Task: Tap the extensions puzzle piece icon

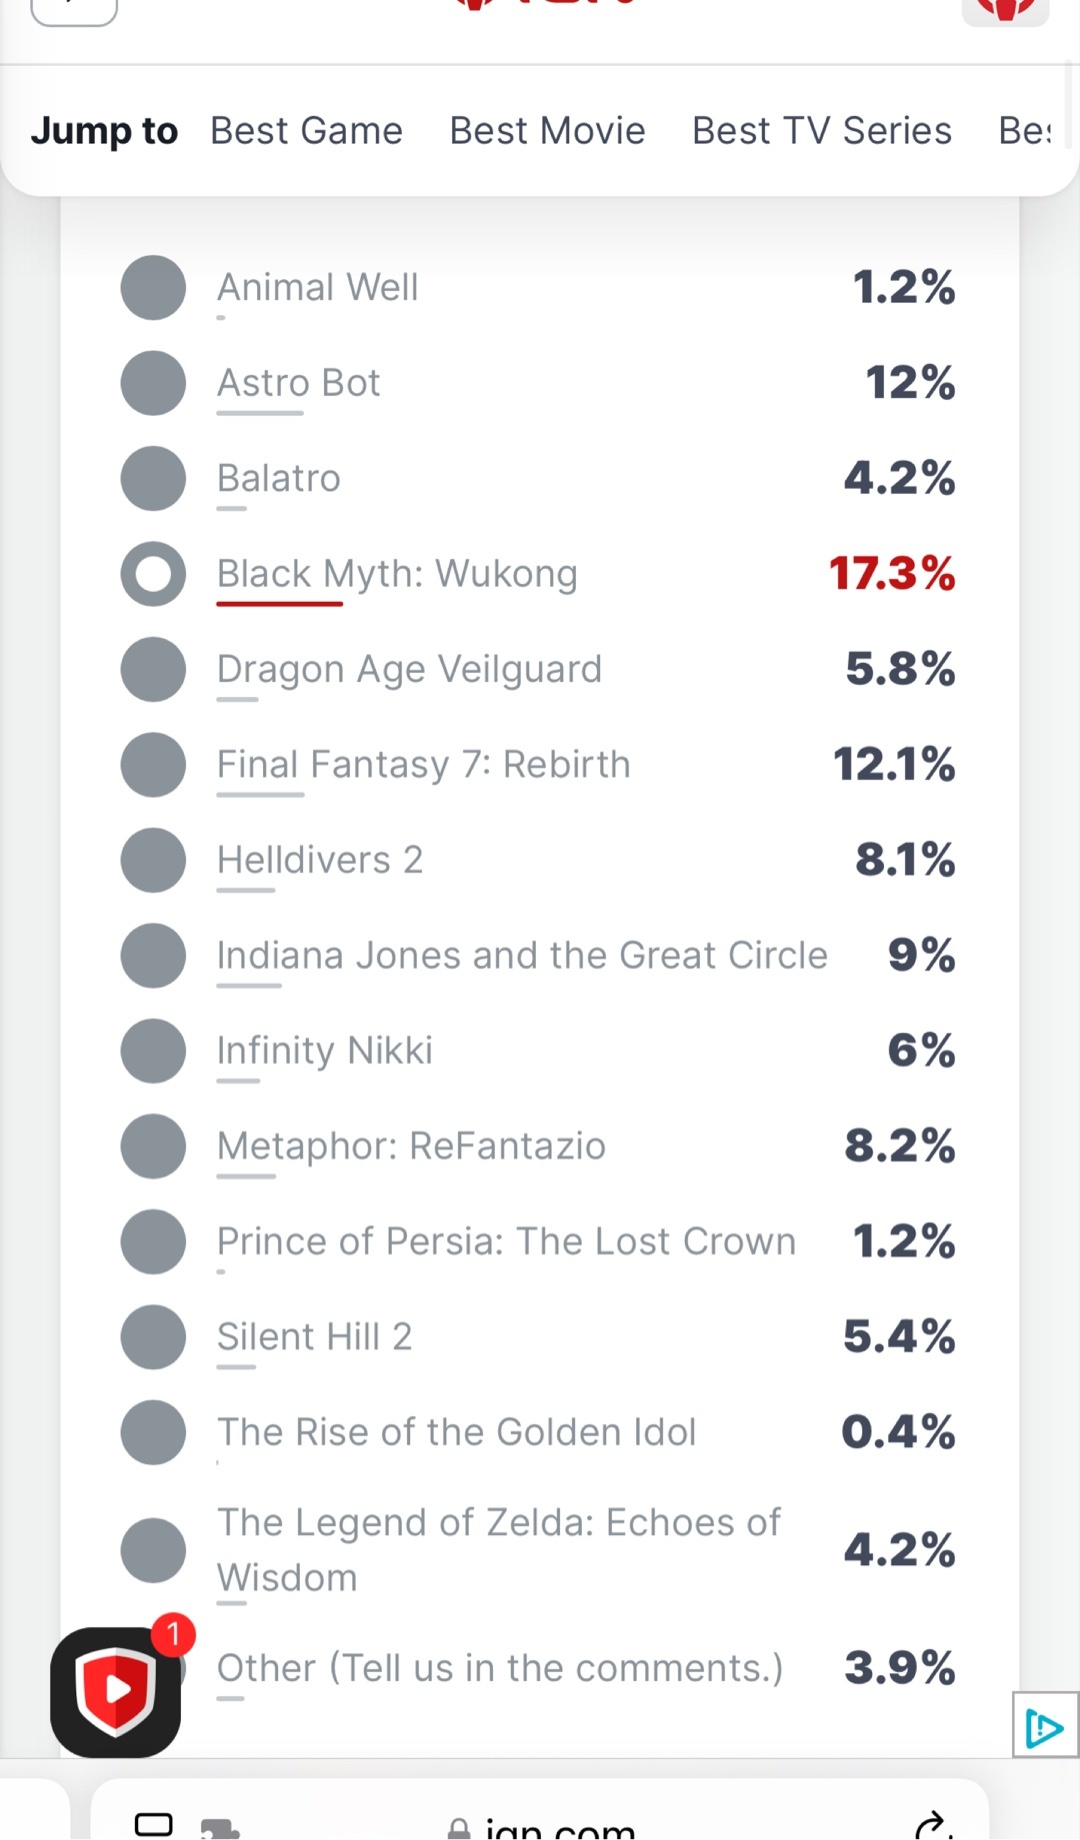Action: click(220, 1828)
